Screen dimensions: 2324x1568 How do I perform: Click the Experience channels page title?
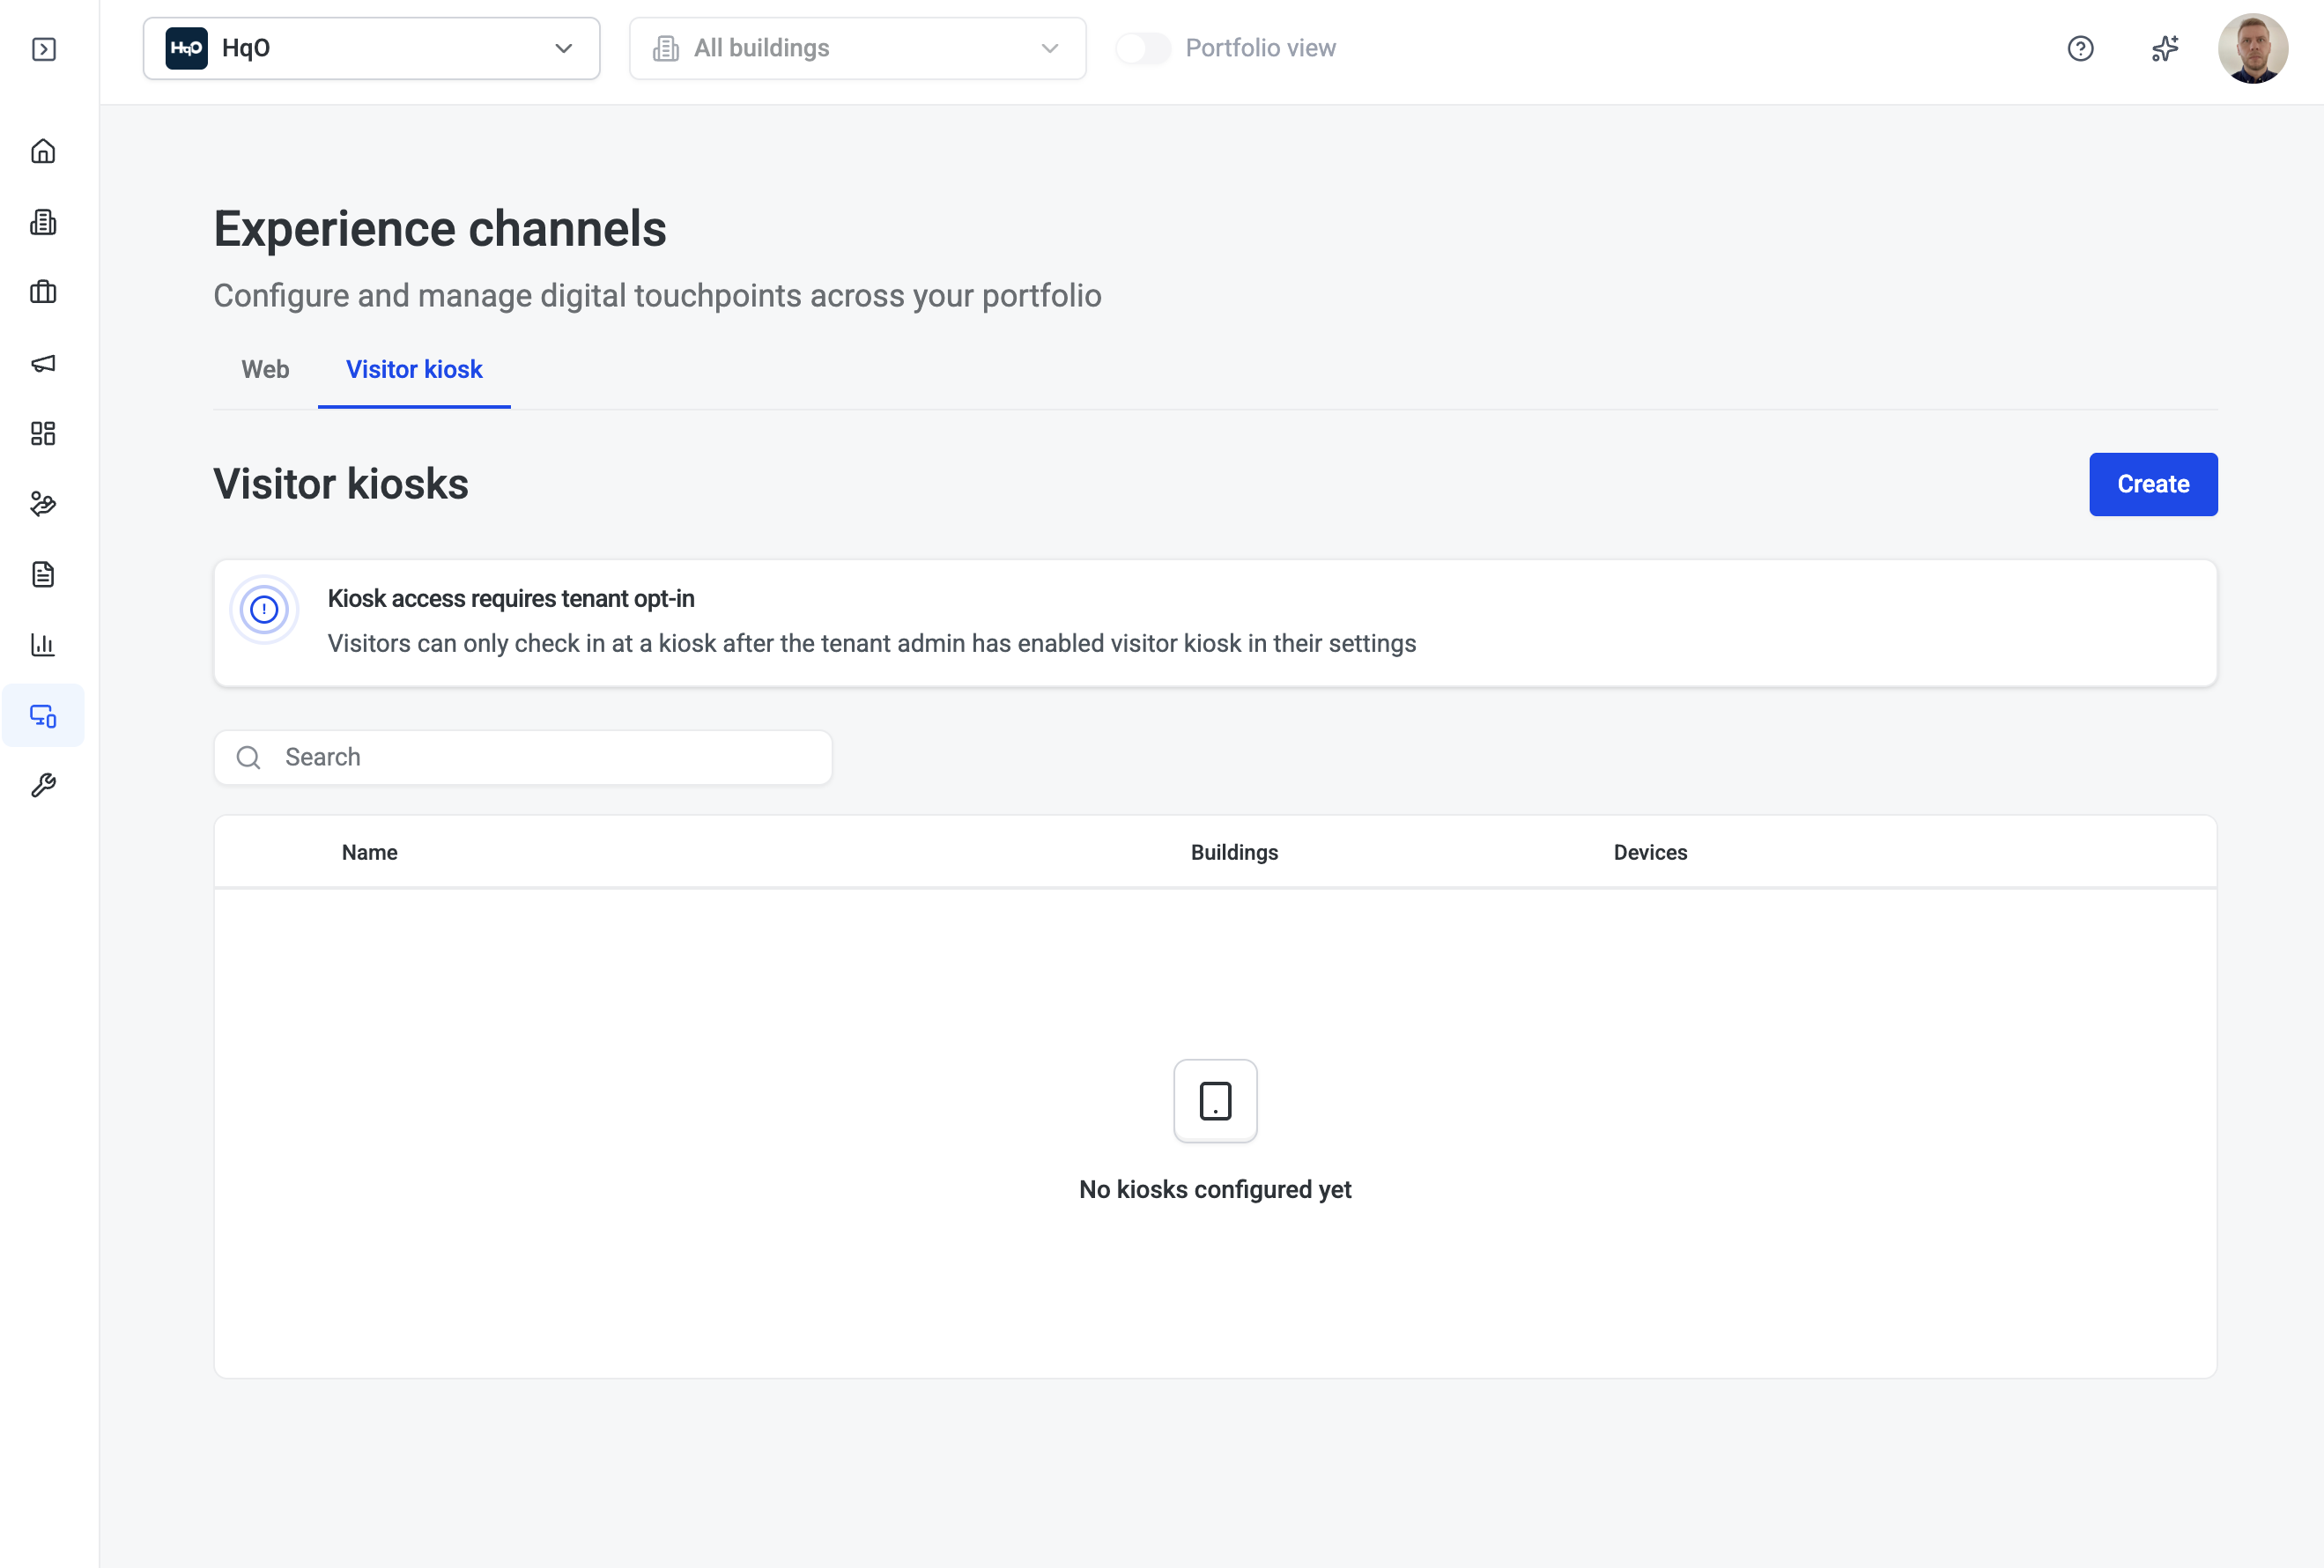pyautogui.click(x=440, y=229)
